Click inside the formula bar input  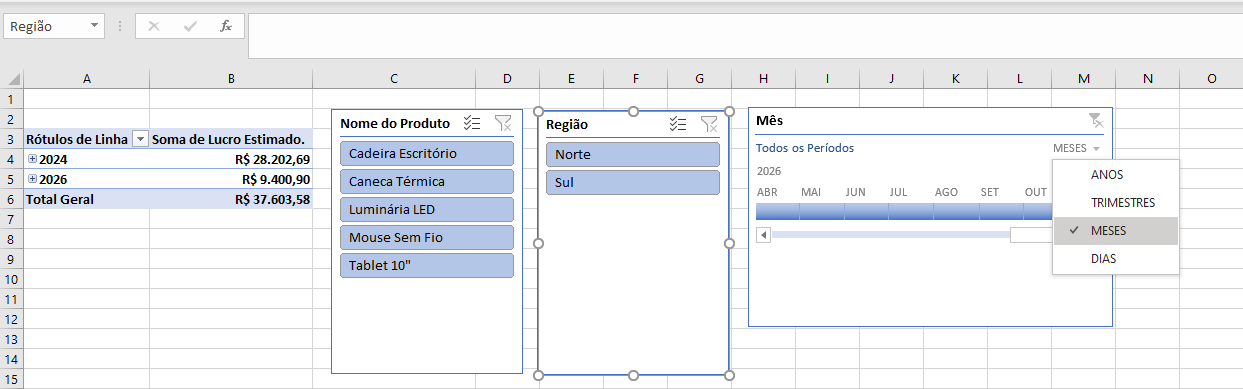coord(745,35)
